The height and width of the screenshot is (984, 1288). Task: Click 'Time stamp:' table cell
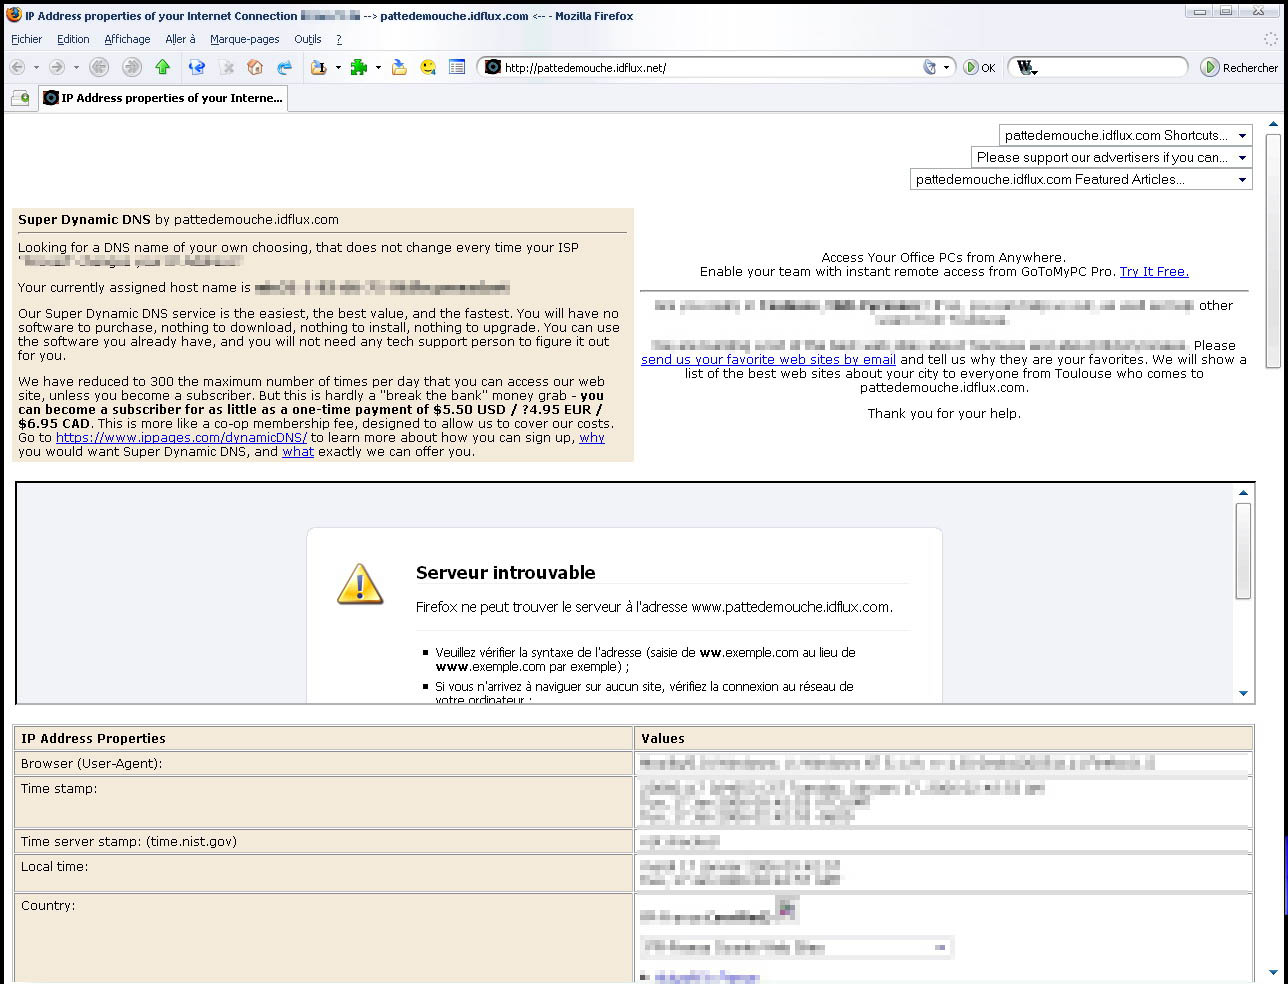324,802
